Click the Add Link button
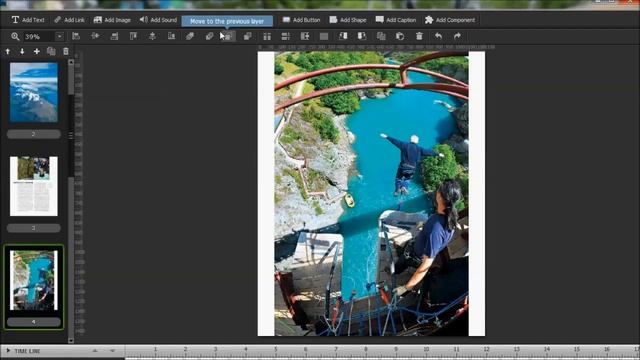Viewport: 640px width, 360px height. point(69,20)
